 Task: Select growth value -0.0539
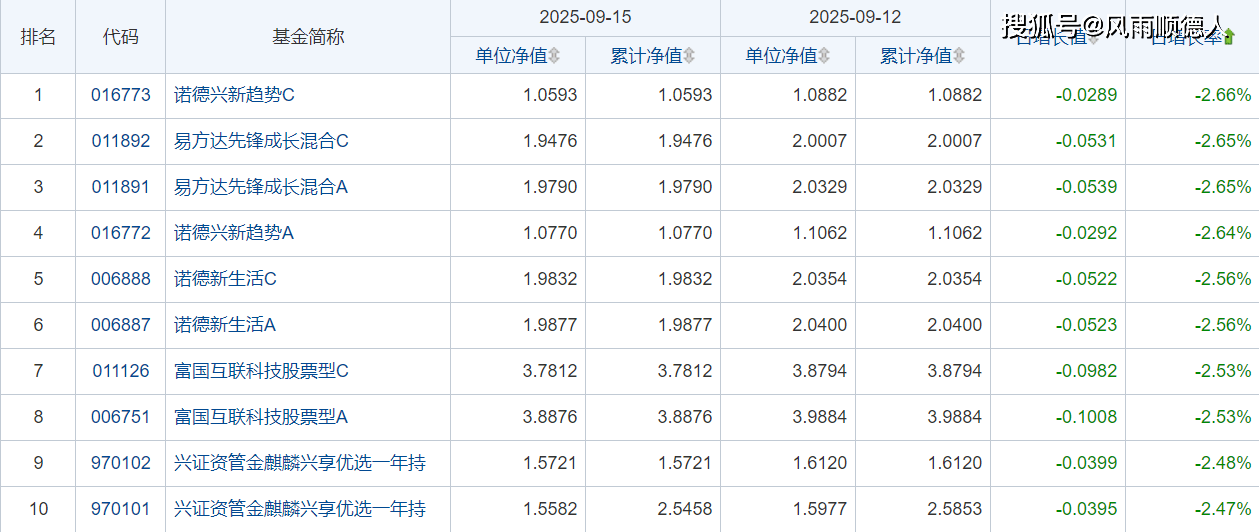pyautogui.click(x=1086, y=187)
